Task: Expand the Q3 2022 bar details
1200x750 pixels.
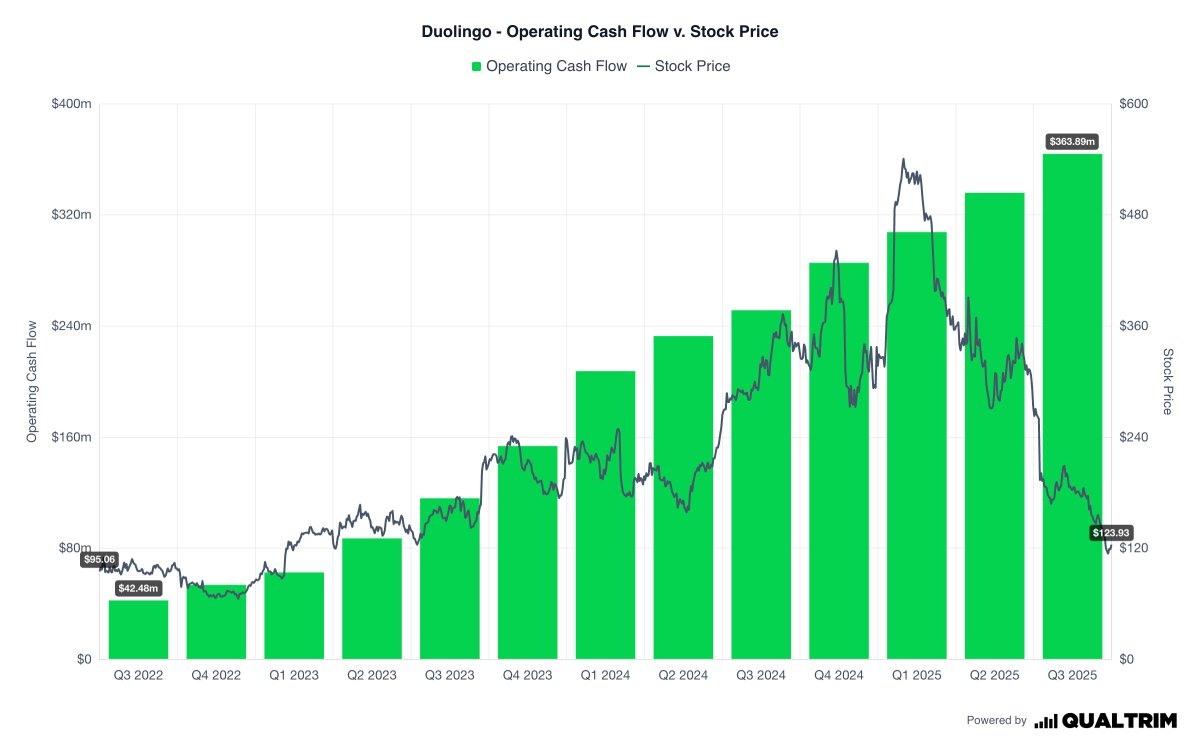Action: click(137, 630)
